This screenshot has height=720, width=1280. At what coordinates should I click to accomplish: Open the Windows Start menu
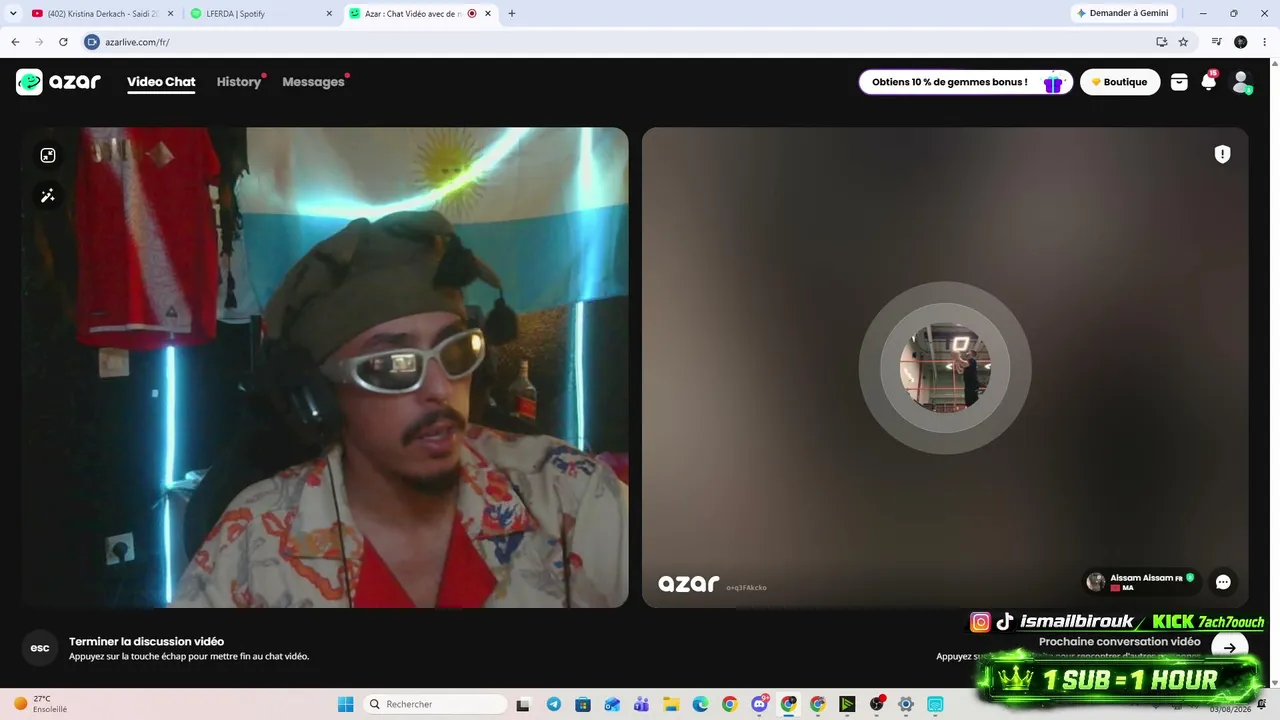coord(345,704)
